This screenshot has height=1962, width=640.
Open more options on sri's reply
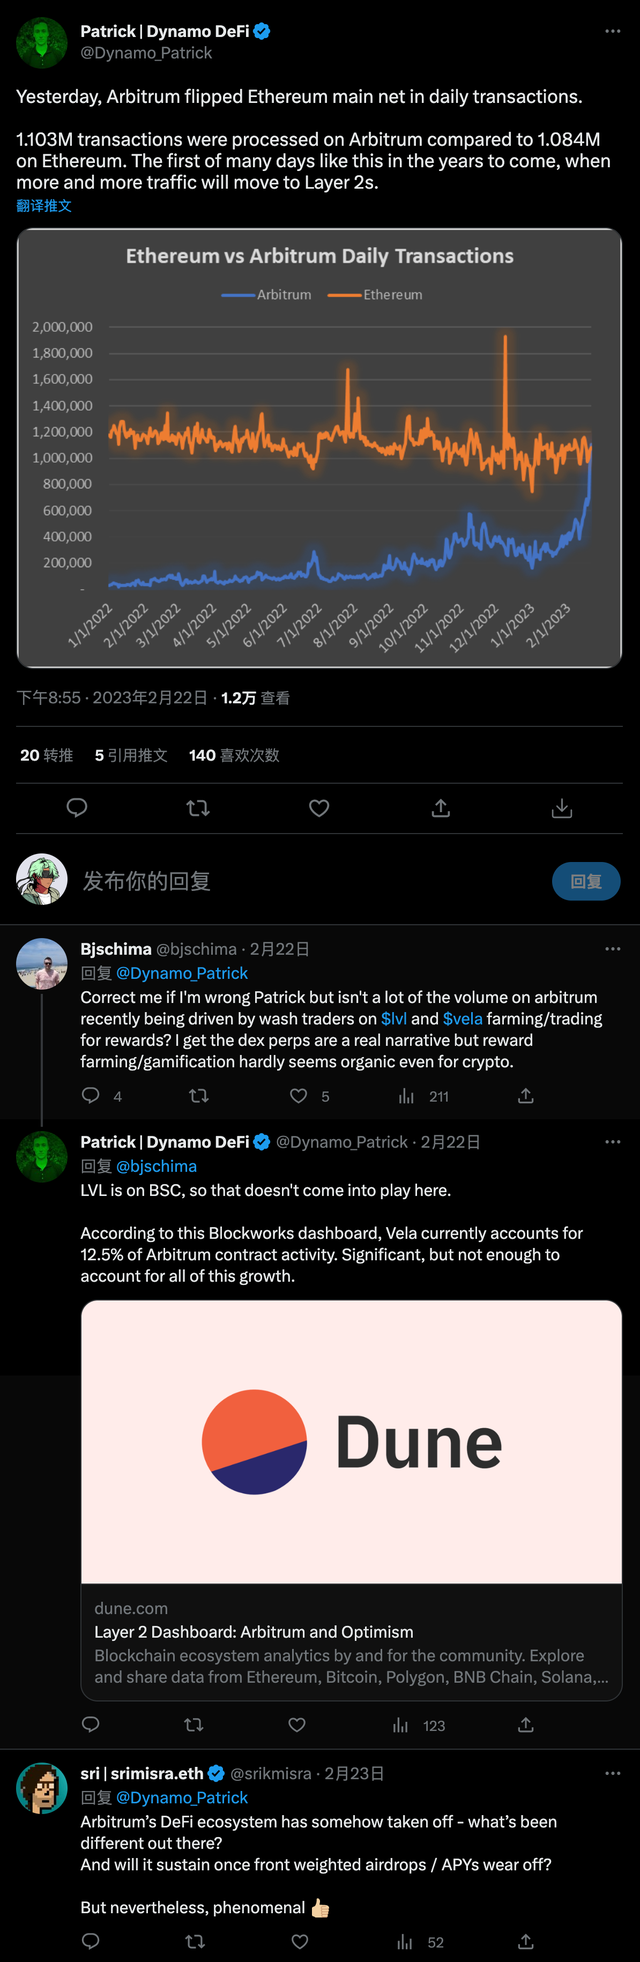(x=613, y=1773)
